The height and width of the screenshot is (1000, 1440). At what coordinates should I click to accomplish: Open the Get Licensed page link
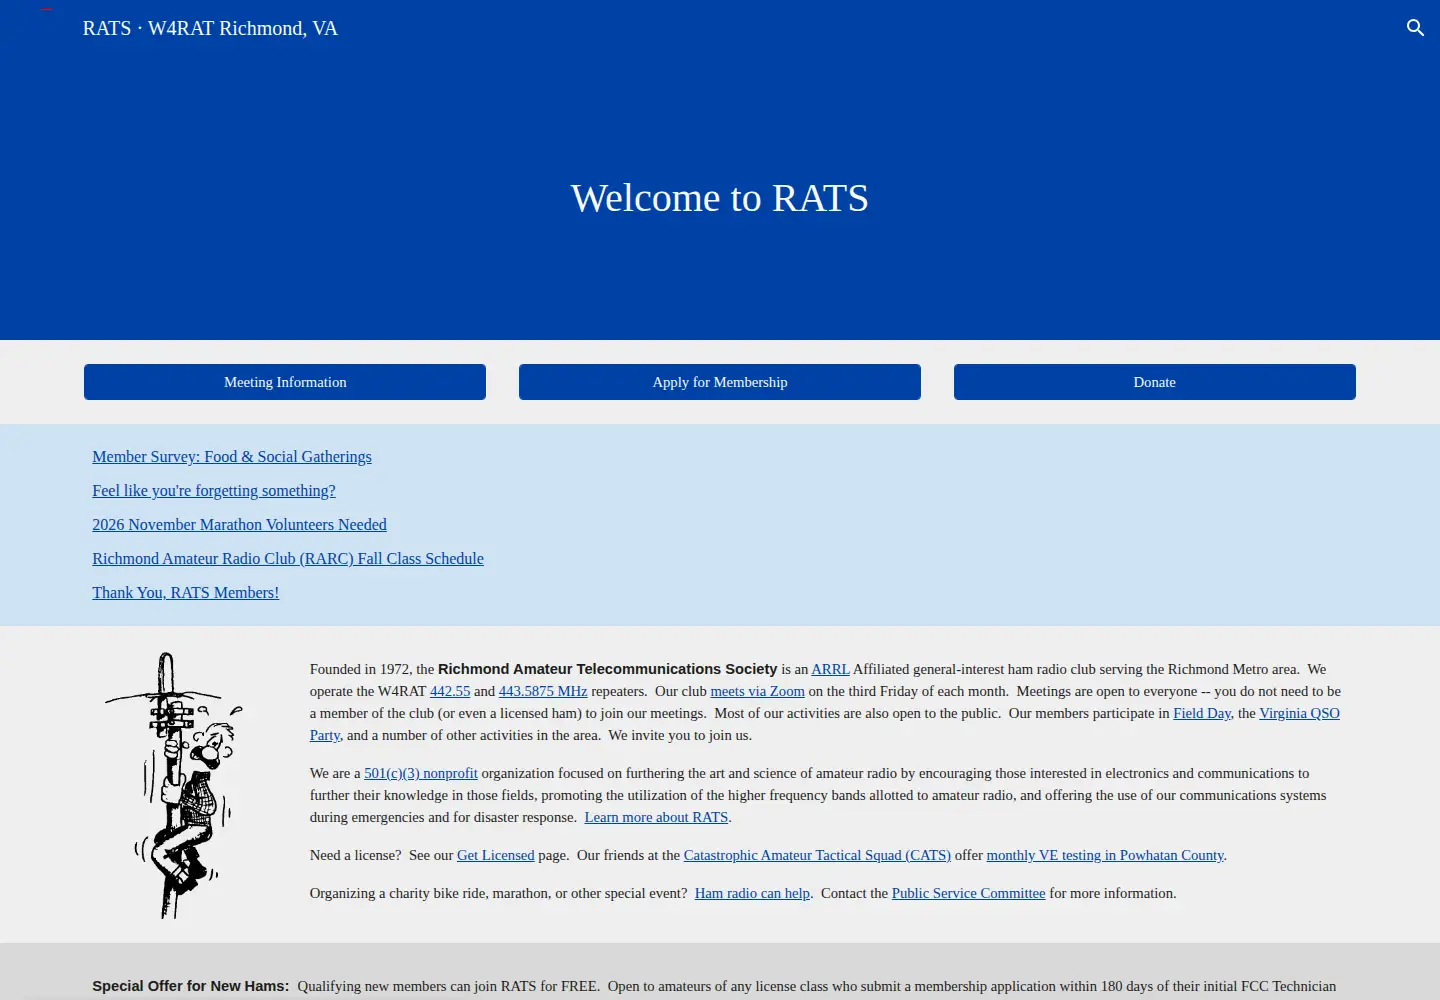496,855
